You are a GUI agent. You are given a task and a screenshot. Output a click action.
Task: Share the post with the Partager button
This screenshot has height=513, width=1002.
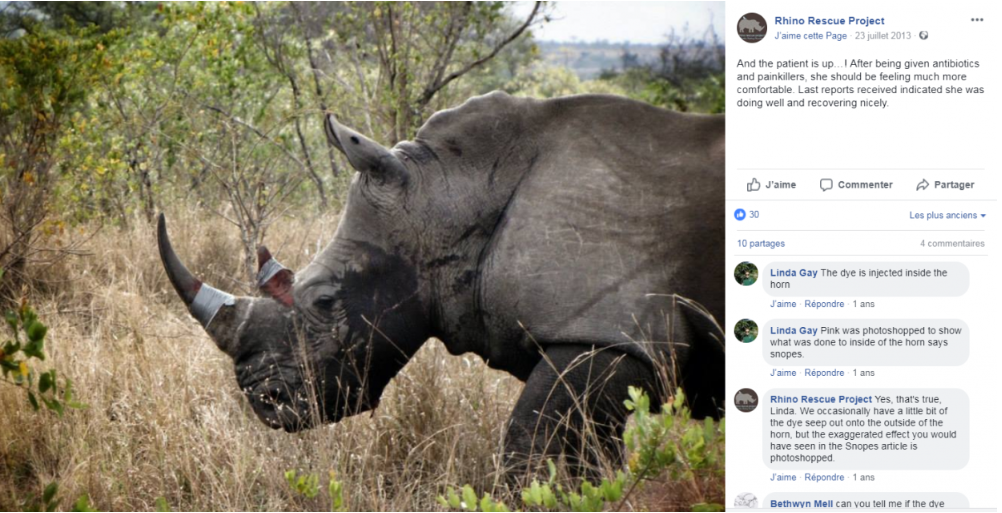coord(944,185)
